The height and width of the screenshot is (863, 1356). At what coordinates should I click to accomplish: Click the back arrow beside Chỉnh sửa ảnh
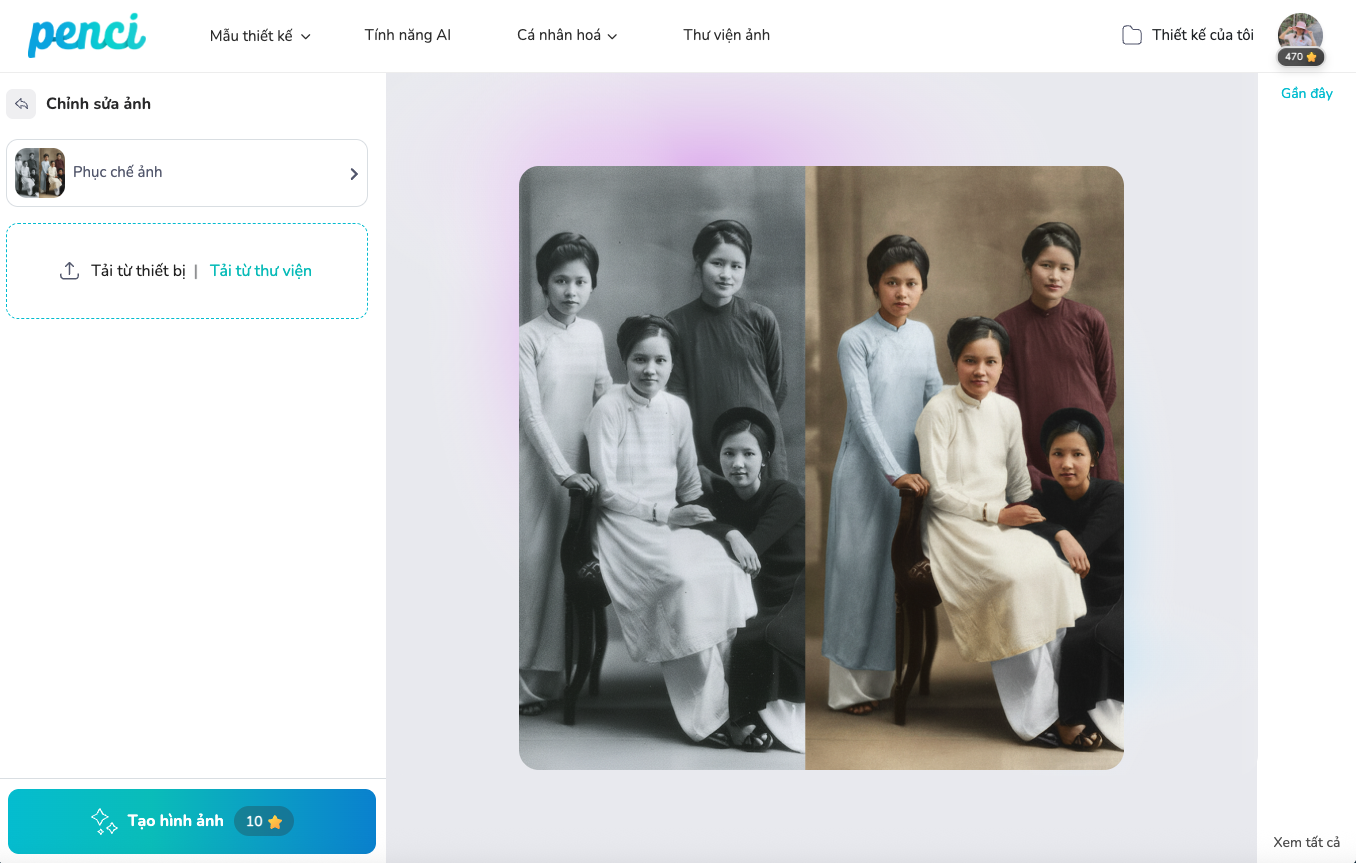click(21, 104)
